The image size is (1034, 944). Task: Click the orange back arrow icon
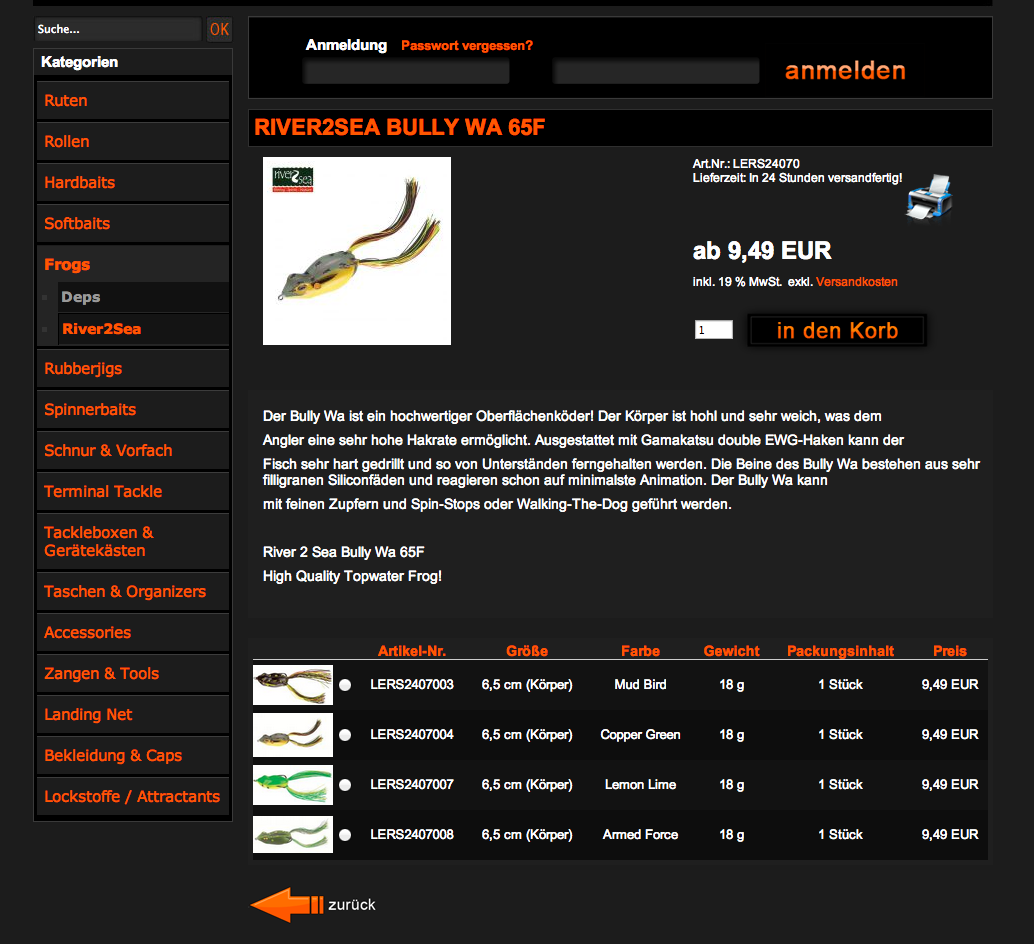tap(286, 904)
